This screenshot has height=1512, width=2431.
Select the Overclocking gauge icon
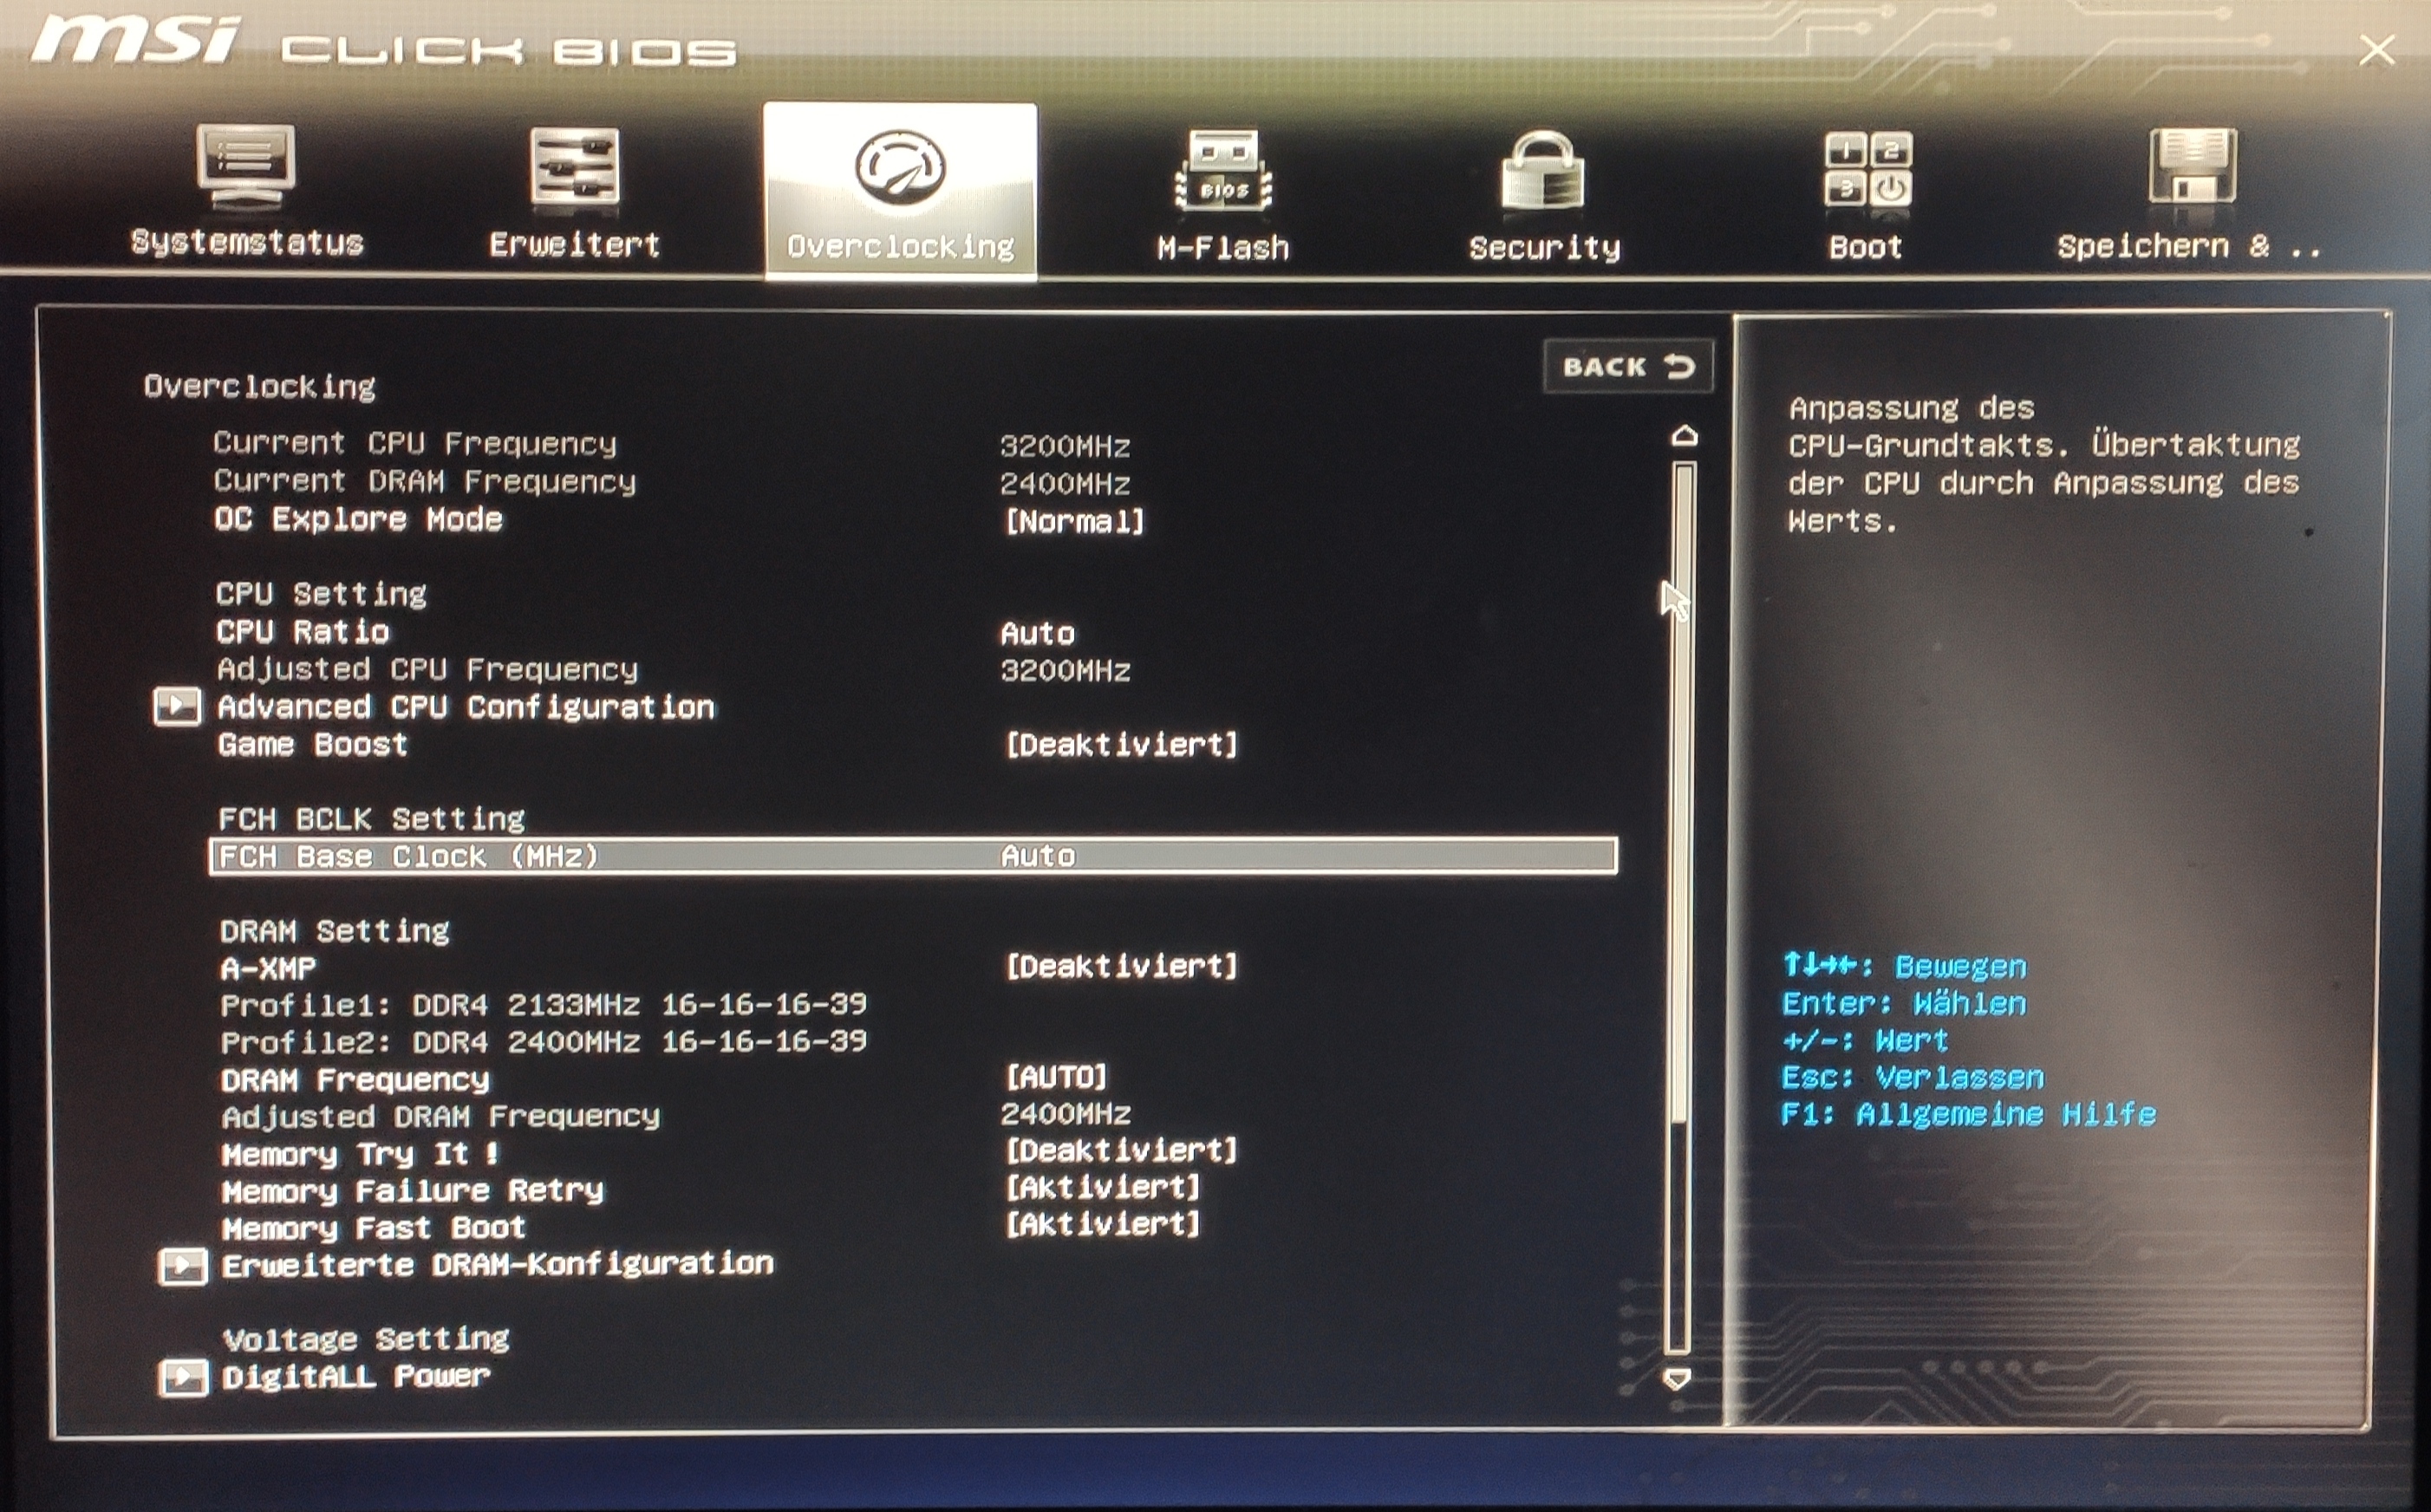pyautogui.click(x=900, y=167)
